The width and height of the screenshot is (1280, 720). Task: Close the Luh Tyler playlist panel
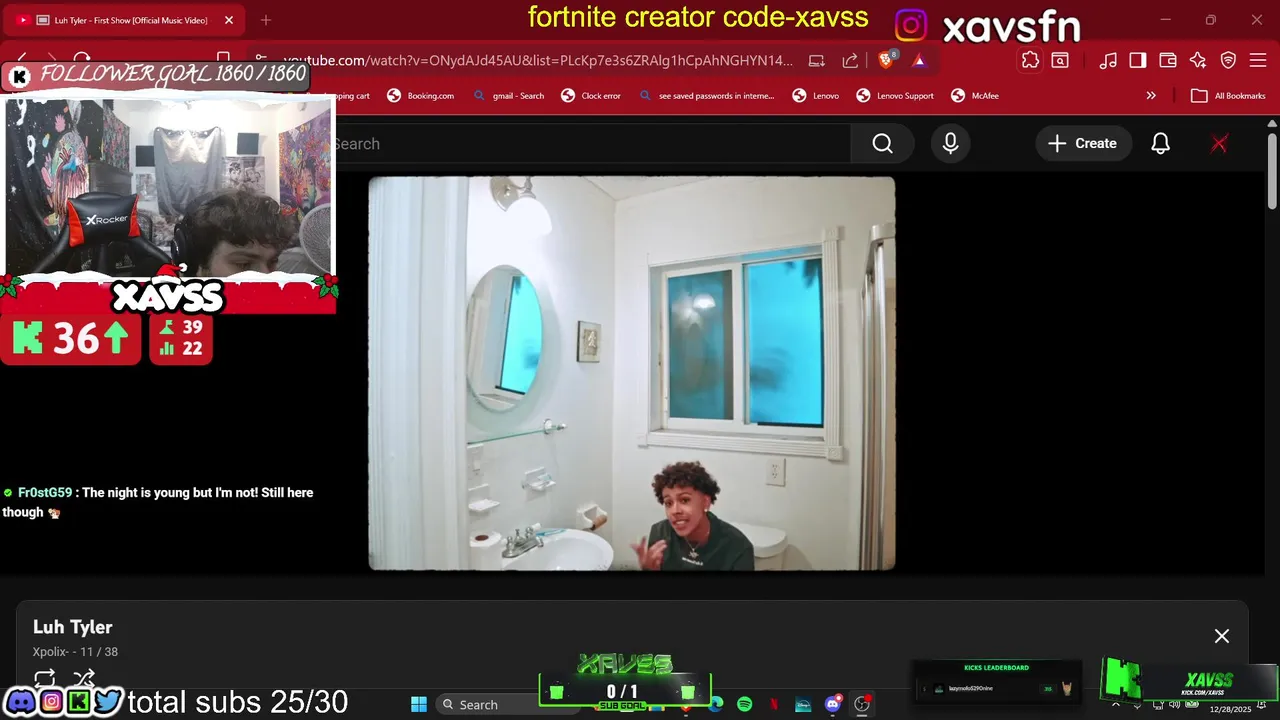(x=1221, y=636)
